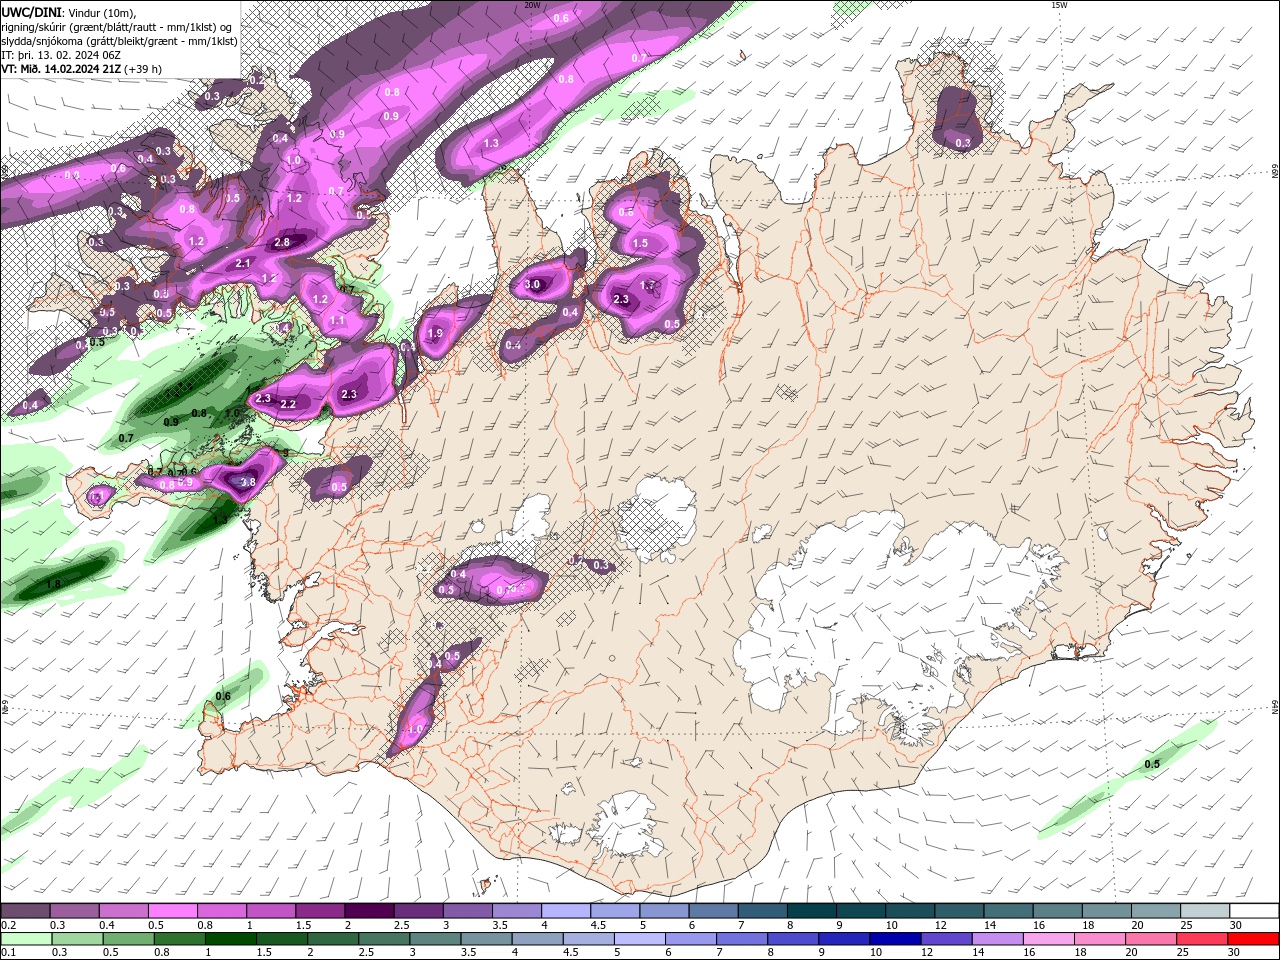This screenshot has height=960, width=1280.
Task: Click the 2.2 snowfall value label
Action: coord(288,404)
